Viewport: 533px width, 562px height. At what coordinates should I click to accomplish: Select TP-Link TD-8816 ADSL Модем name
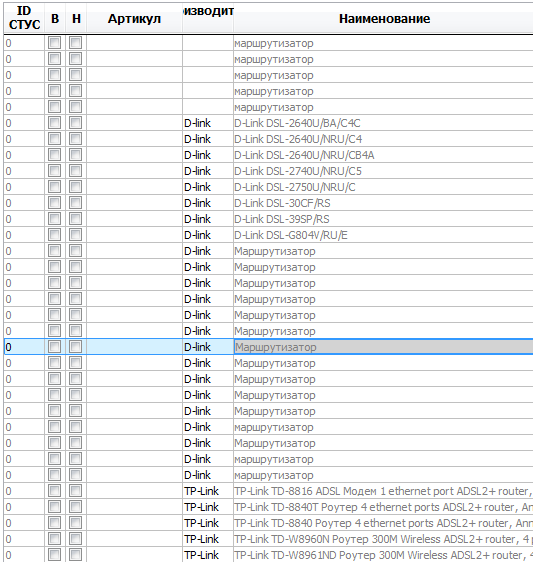[383, 491]
